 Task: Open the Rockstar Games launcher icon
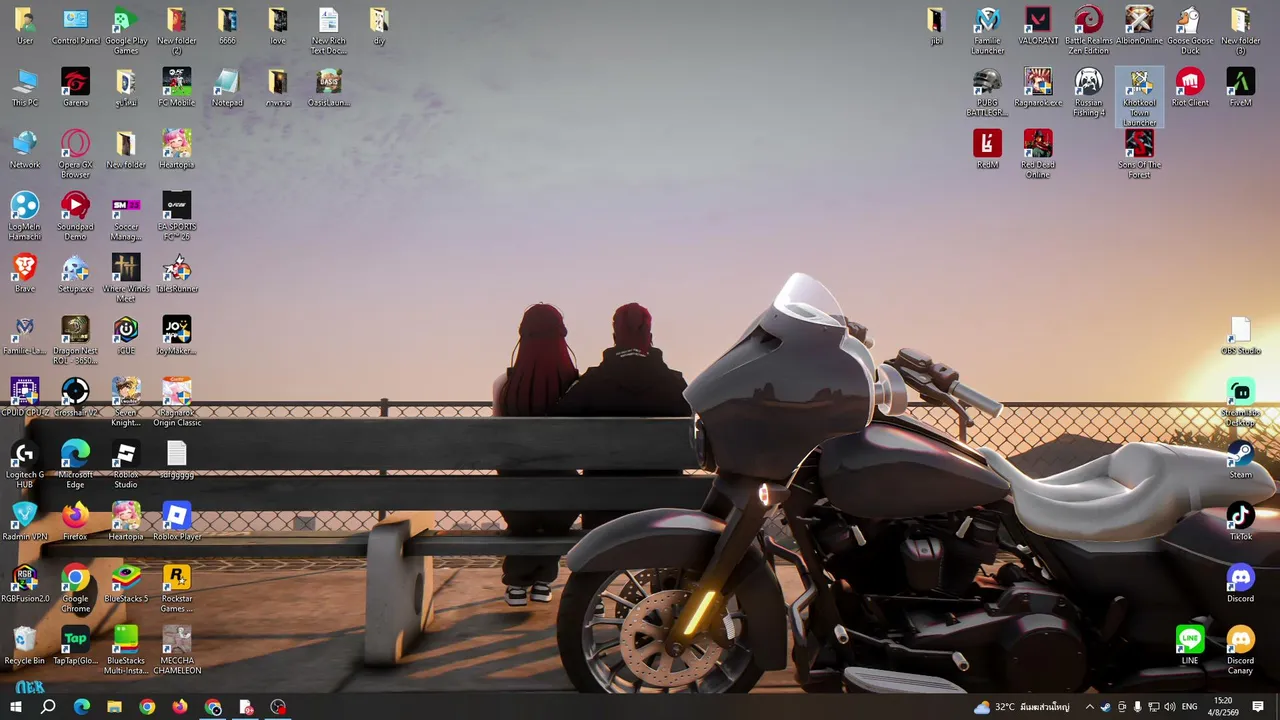(x=176, y=587)
